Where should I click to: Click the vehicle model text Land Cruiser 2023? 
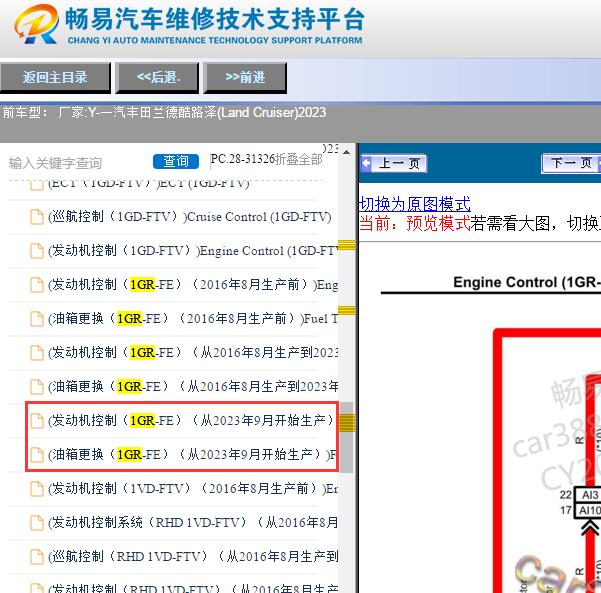[x=272, y=112]
